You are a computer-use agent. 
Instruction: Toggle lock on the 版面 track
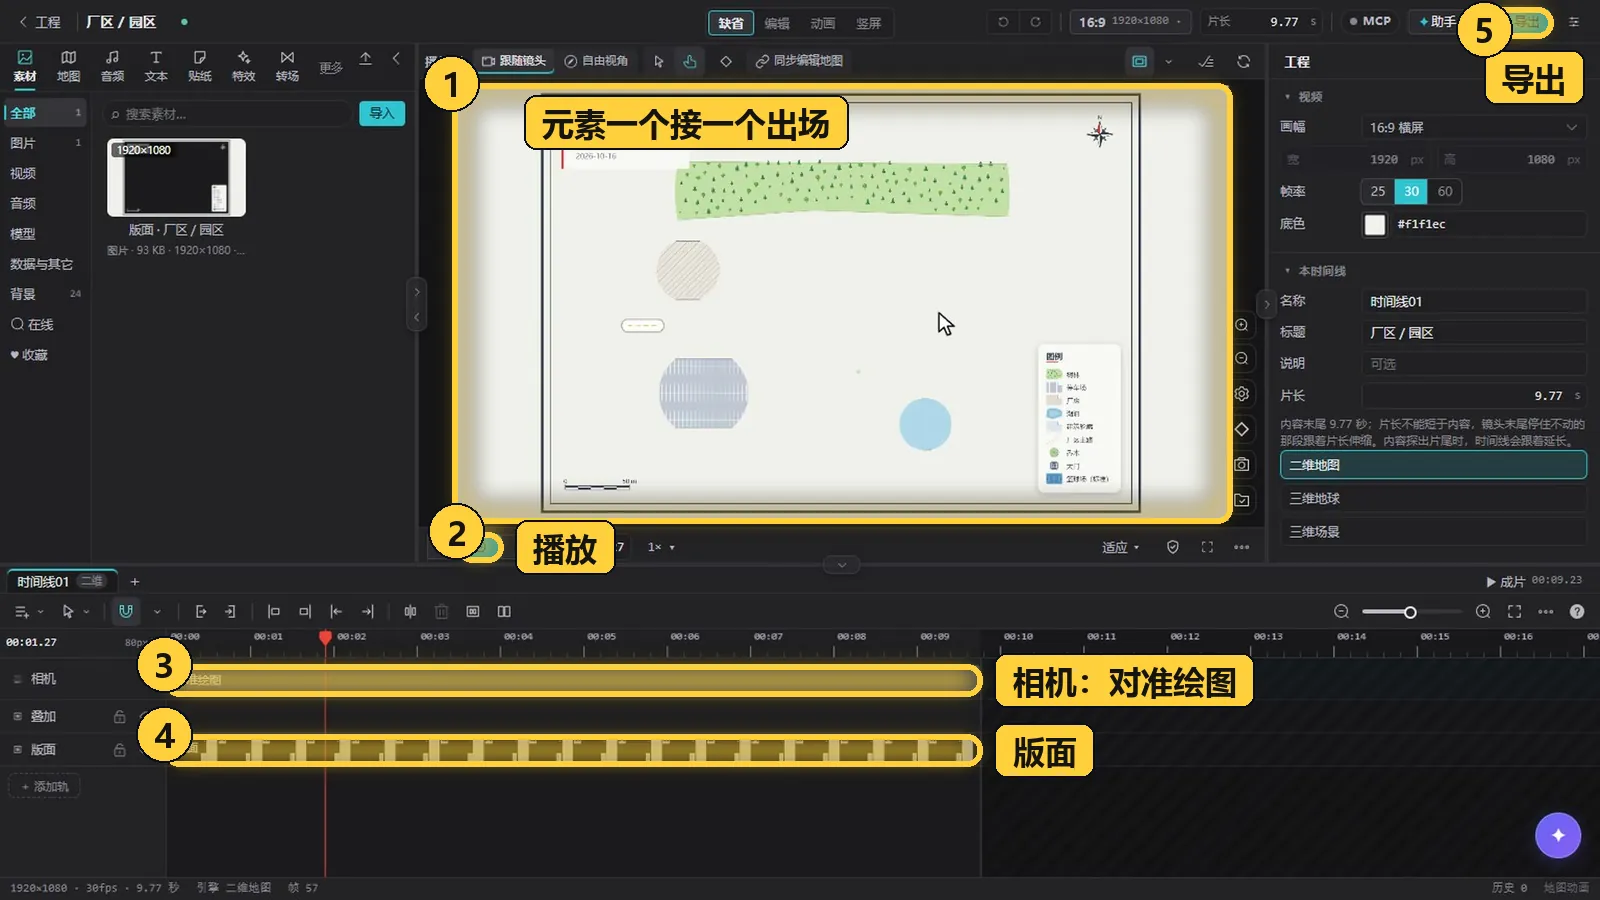click(x=120, y=750)
